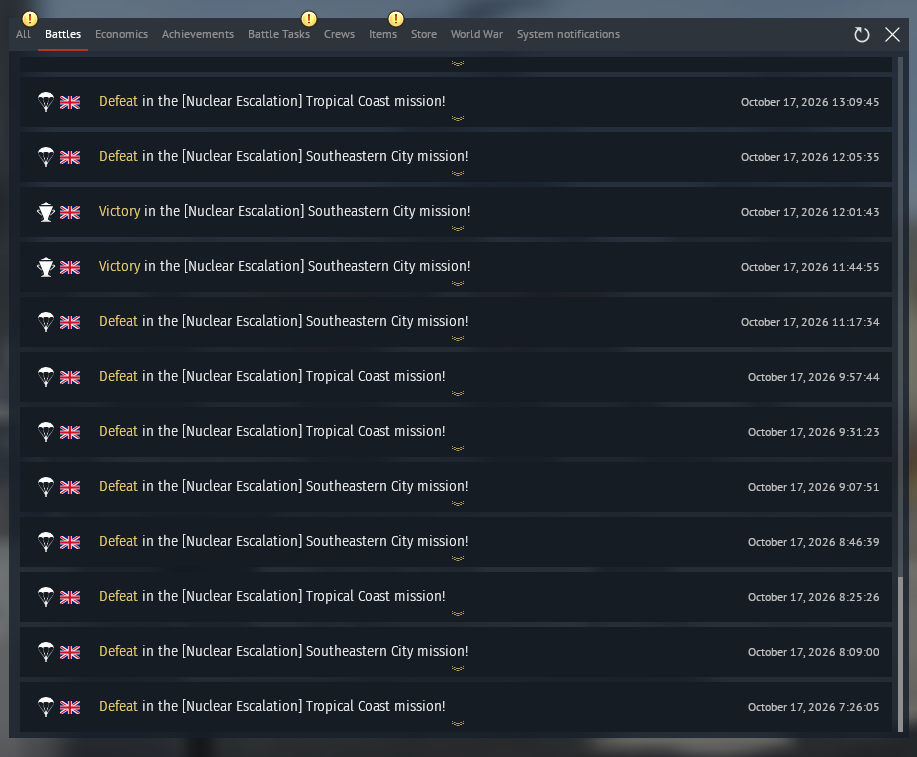Click the 12:05:35 Southeastern City Defeat text
Screen dimensions: 917x757
pos(284,156)
